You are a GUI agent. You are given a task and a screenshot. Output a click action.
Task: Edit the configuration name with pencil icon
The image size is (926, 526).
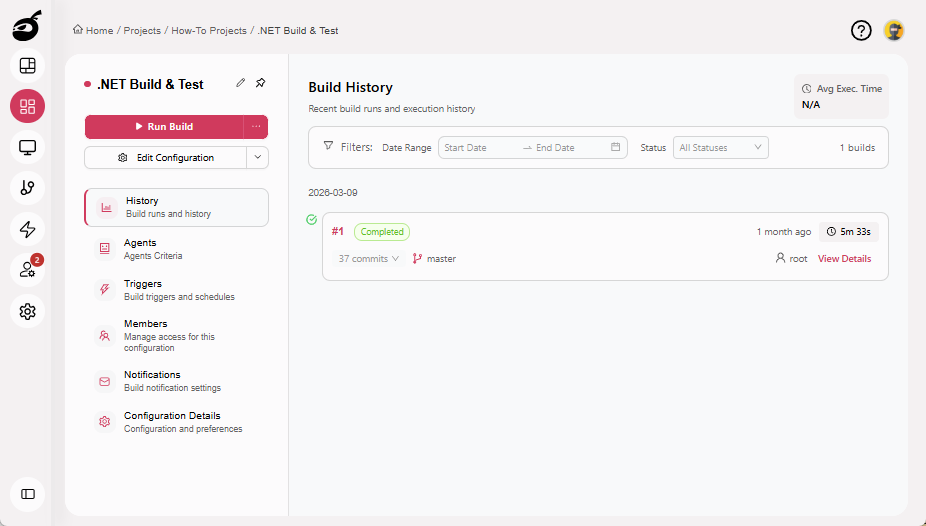(x=240, y=83)
